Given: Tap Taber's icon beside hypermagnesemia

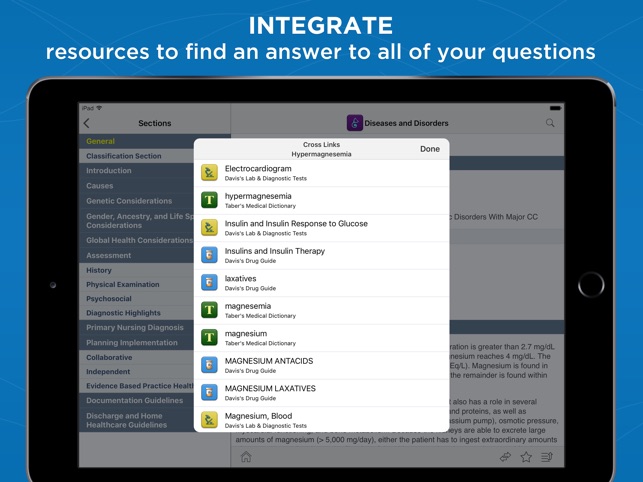Looking at the screenshot, I should 209,200.
